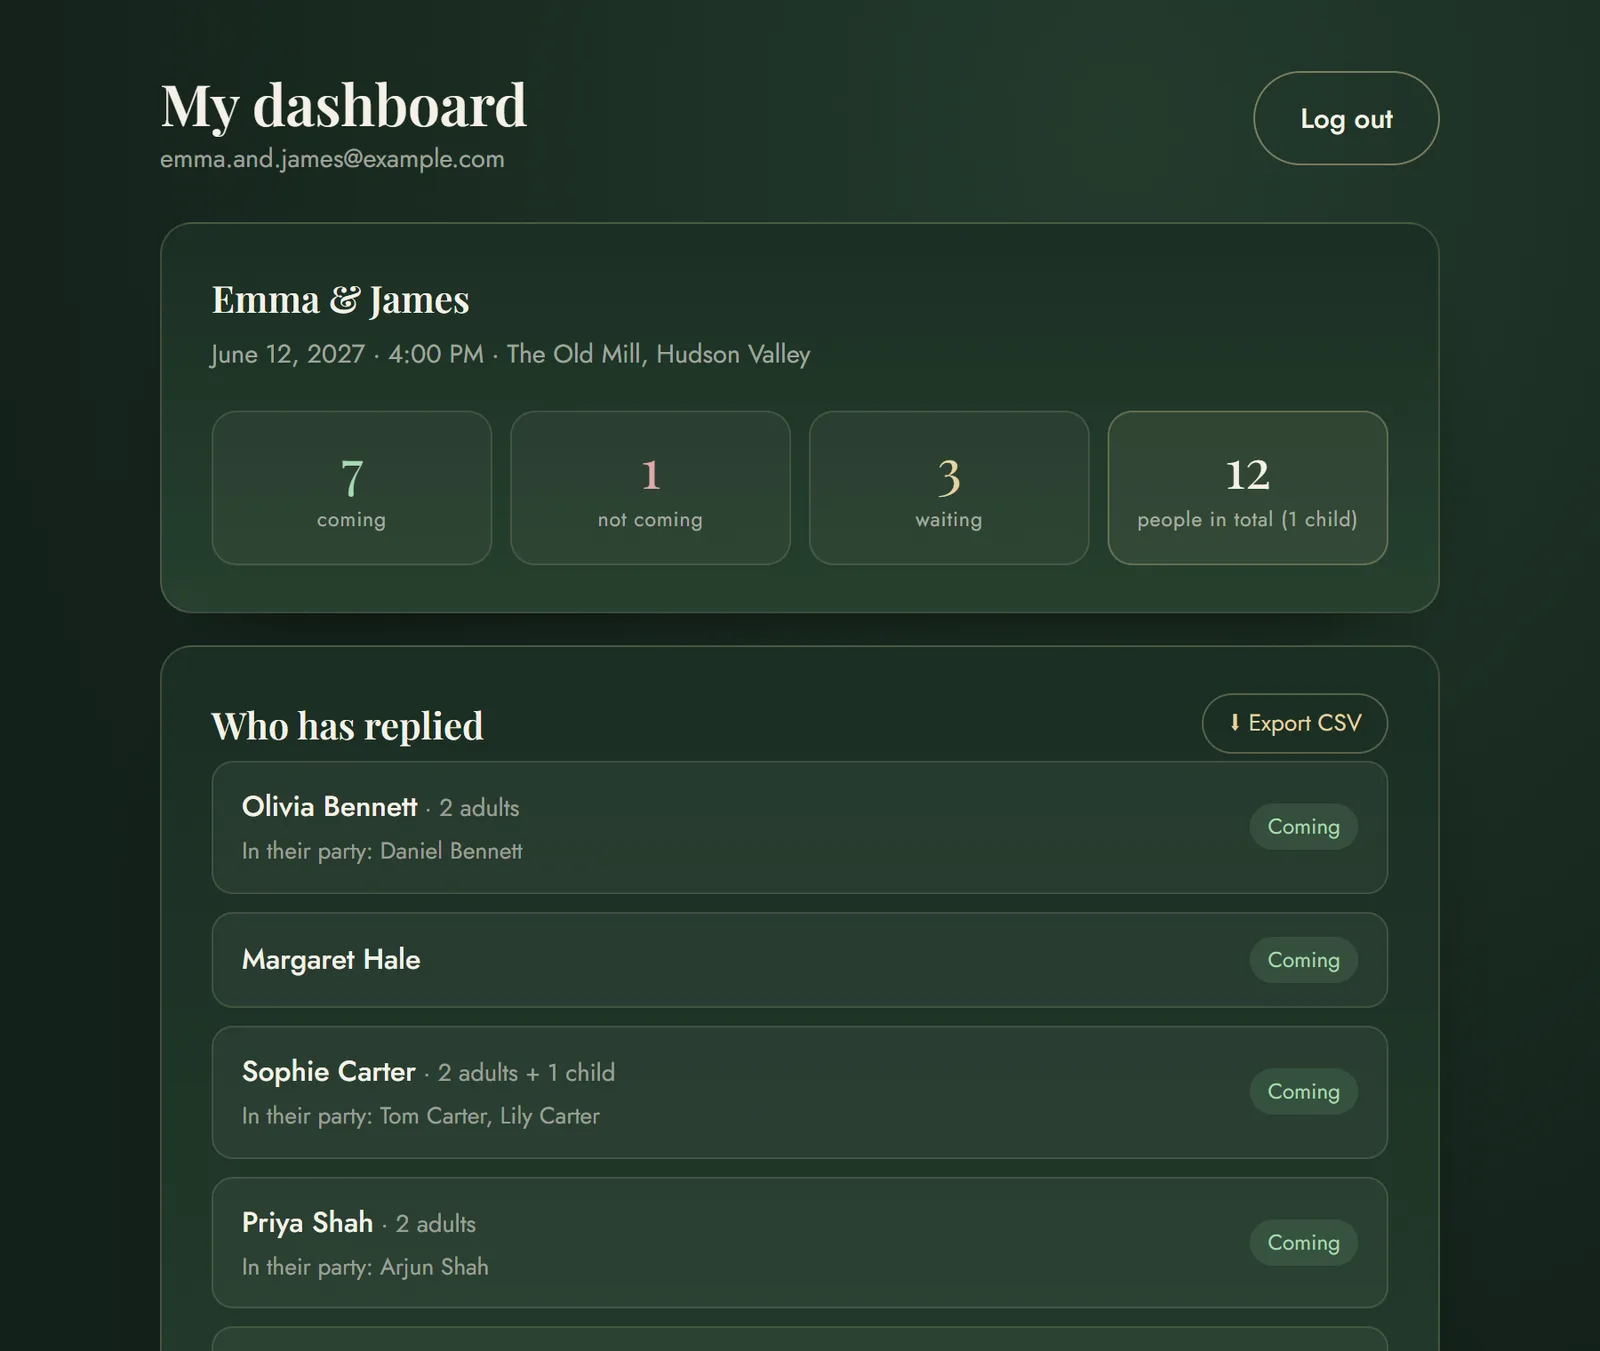Click the download arrow icon in Export CSV
The height and width of the screenshot is (1351, 1600).
(x=1235, y=722)
